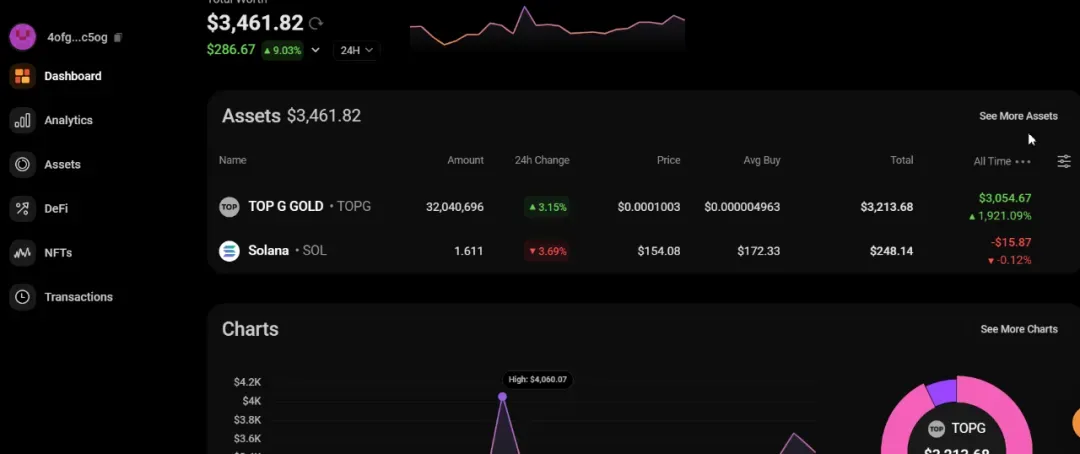Sort by the Price column header
This screenshot has height=454, width=1080.
tap(668, 160)
